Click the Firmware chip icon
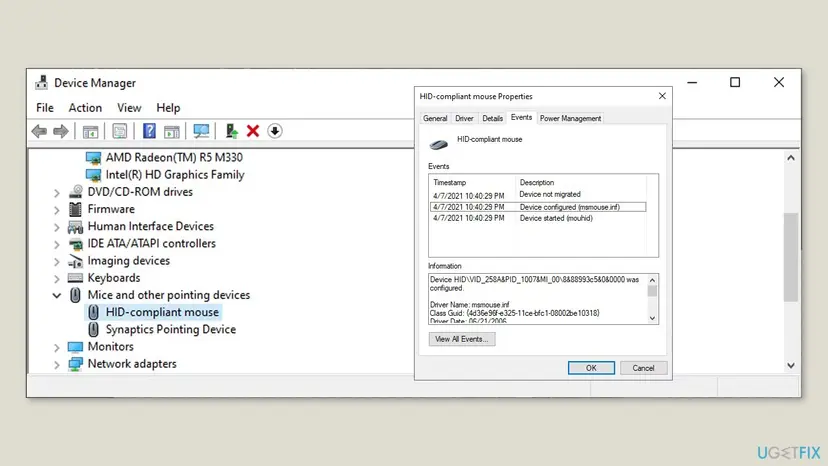 pyautogui.click(x=76, y=209)
